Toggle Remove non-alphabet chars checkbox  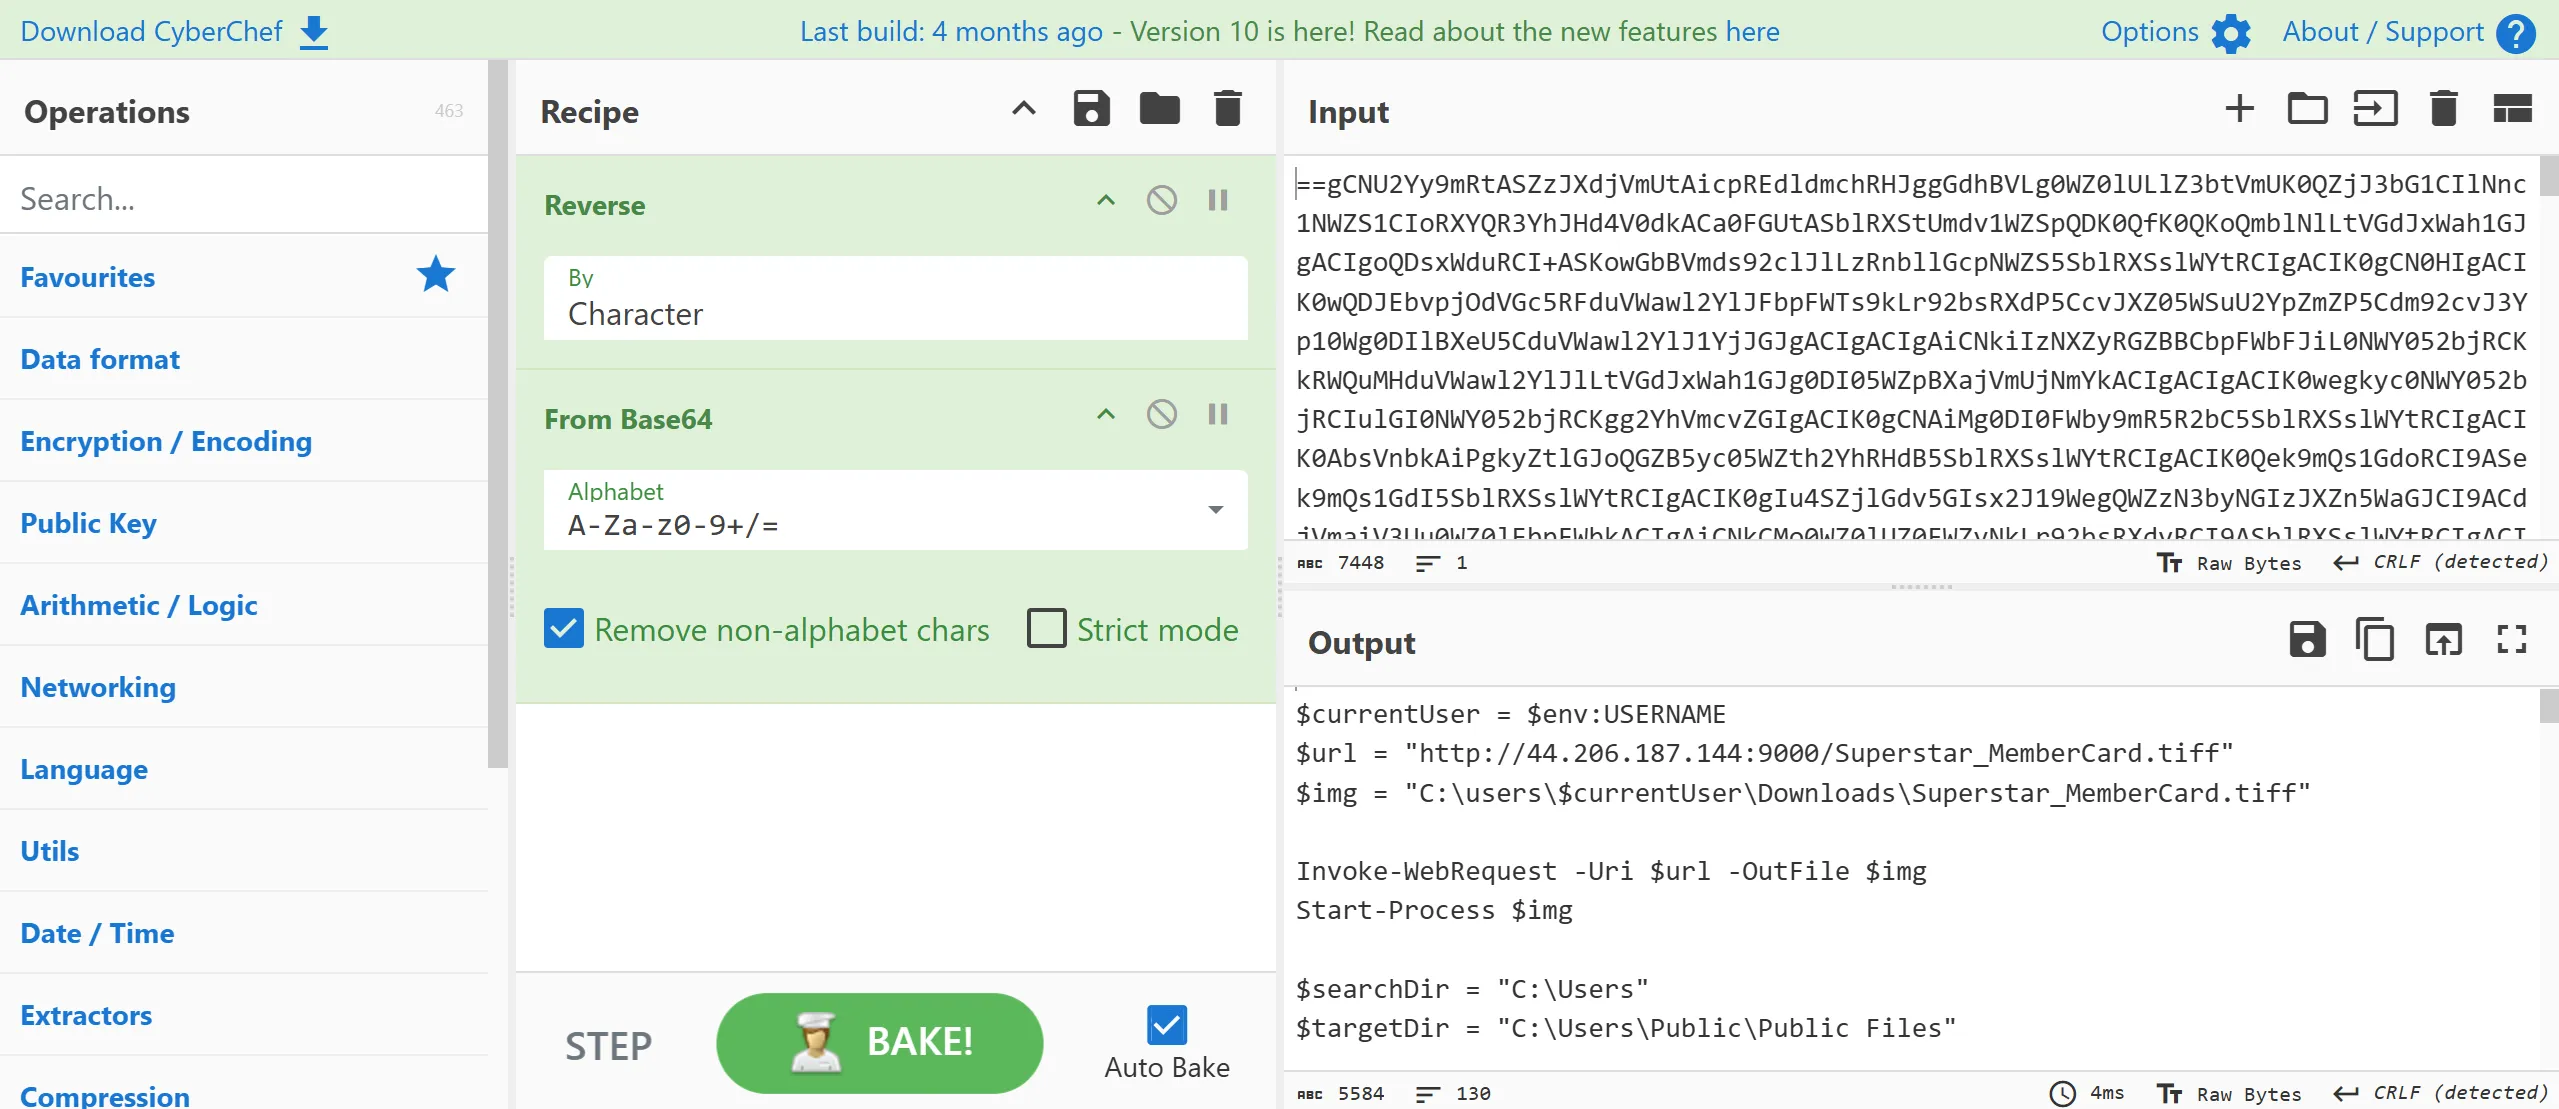564,629
